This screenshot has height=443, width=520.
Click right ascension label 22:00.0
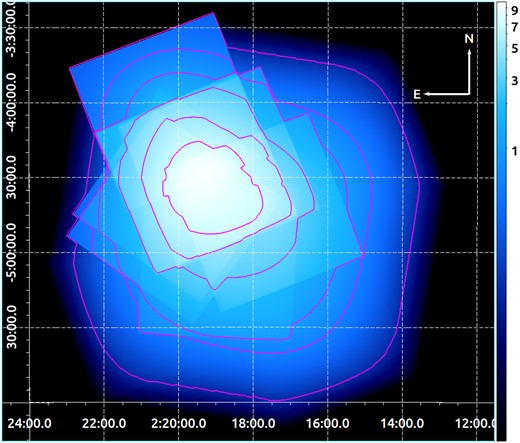(104, 424)
